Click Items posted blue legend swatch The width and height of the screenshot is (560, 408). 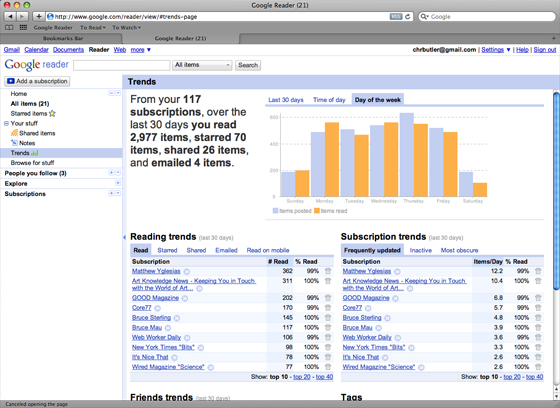tap(275, 211)
